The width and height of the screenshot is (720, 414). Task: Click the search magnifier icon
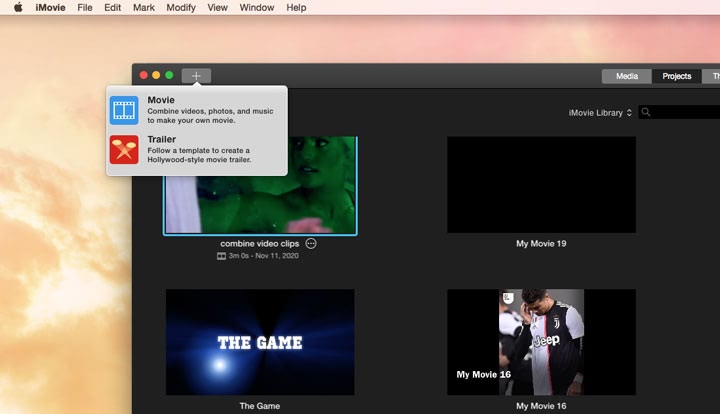click(x=646, y=112)
